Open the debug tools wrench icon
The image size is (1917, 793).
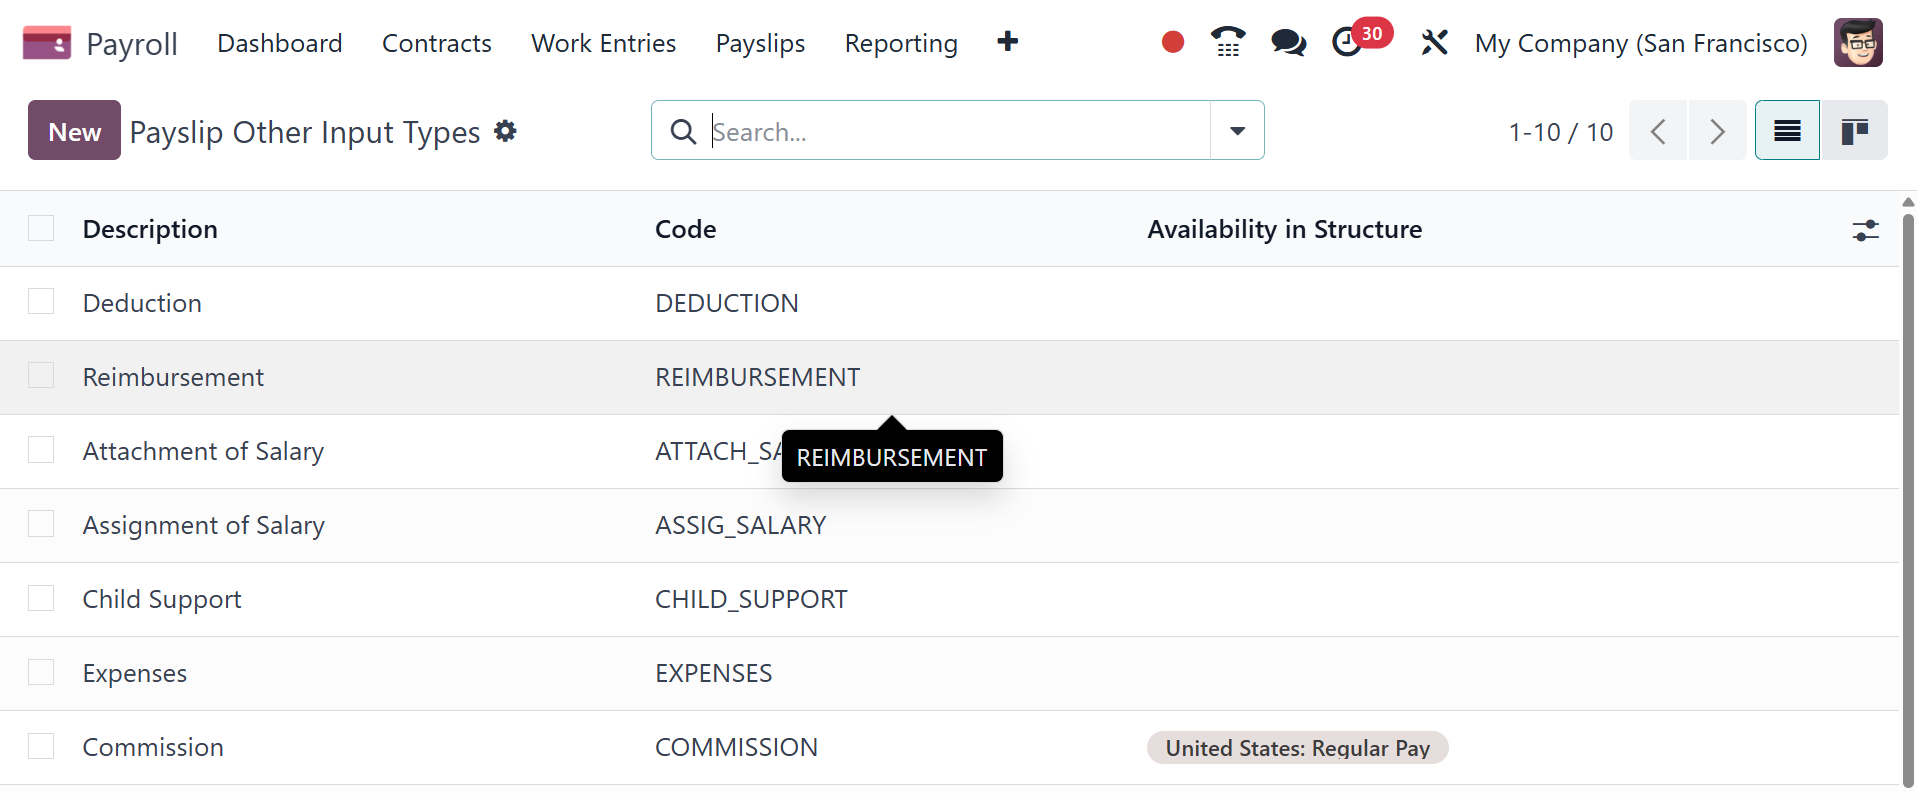[x=1434, y=42]
